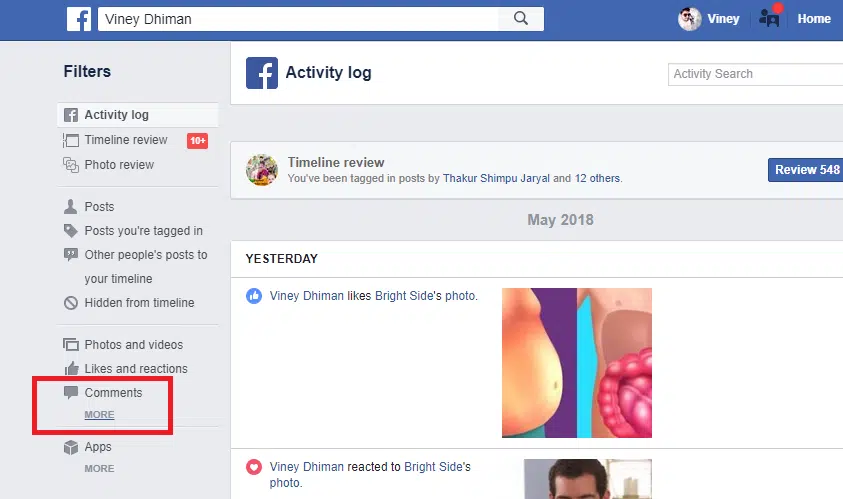Select Posts you're tagged in filter

click(x=144, y=231)
